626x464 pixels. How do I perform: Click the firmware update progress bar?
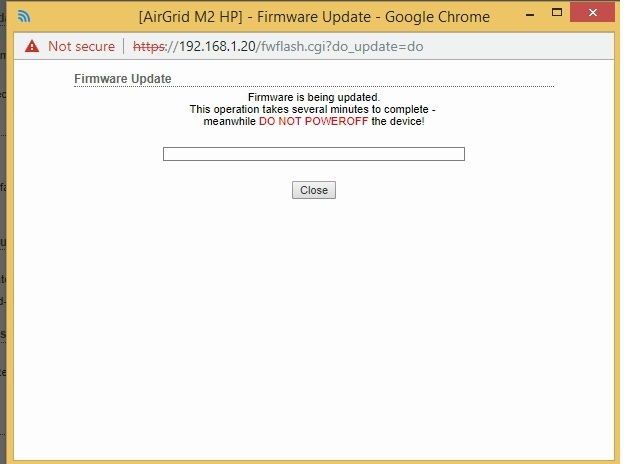click(x=313, y=154)
